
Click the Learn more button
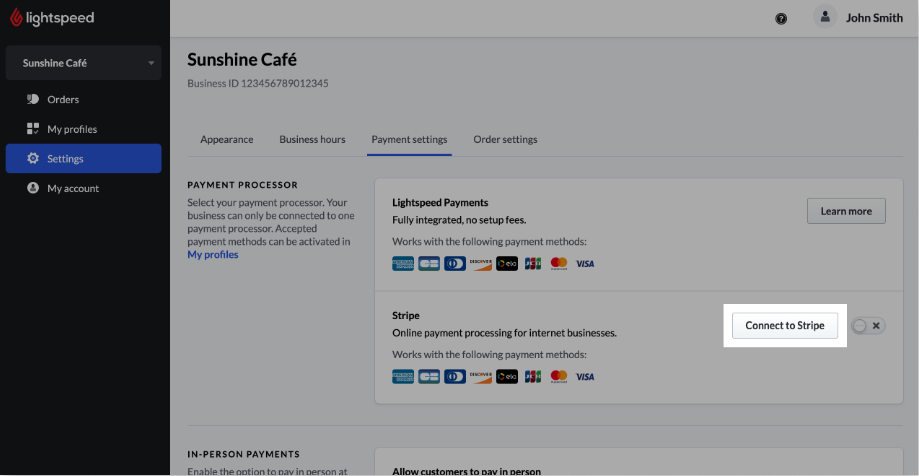tap(846, 211)
